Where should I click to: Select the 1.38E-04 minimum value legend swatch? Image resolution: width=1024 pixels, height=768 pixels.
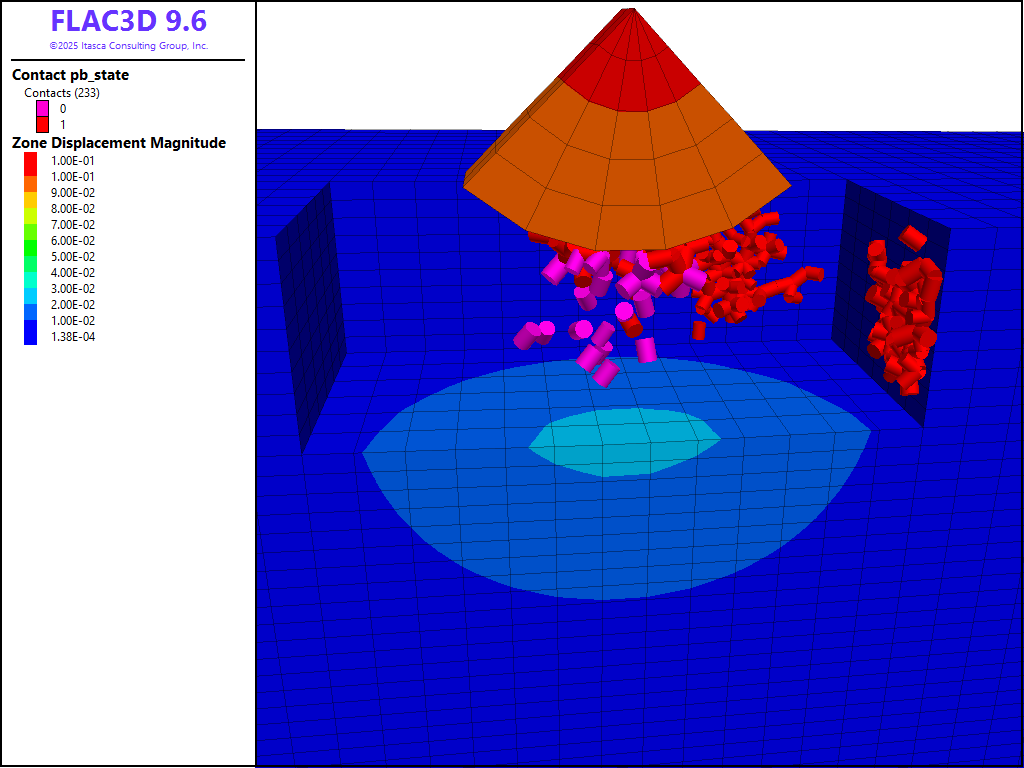pos(31,336)
